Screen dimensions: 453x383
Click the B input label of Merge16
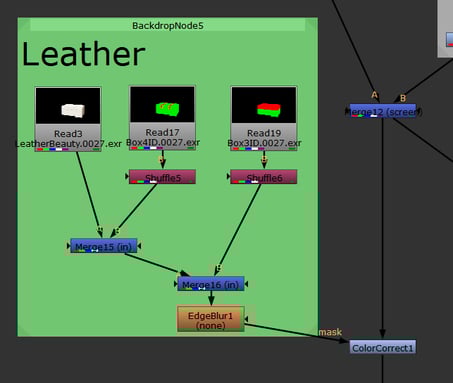point(219,267)
